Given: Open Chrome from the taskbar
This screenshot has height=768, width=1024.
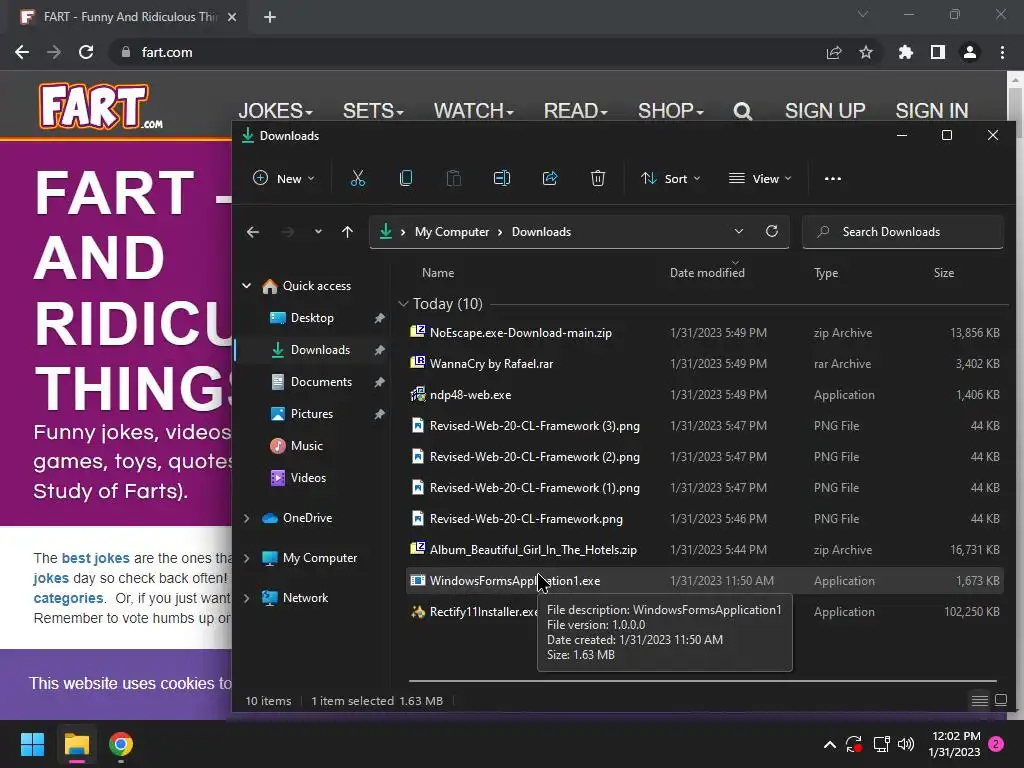Looking at the screenshot, I should pyautogui.click(x=121, y=744).
